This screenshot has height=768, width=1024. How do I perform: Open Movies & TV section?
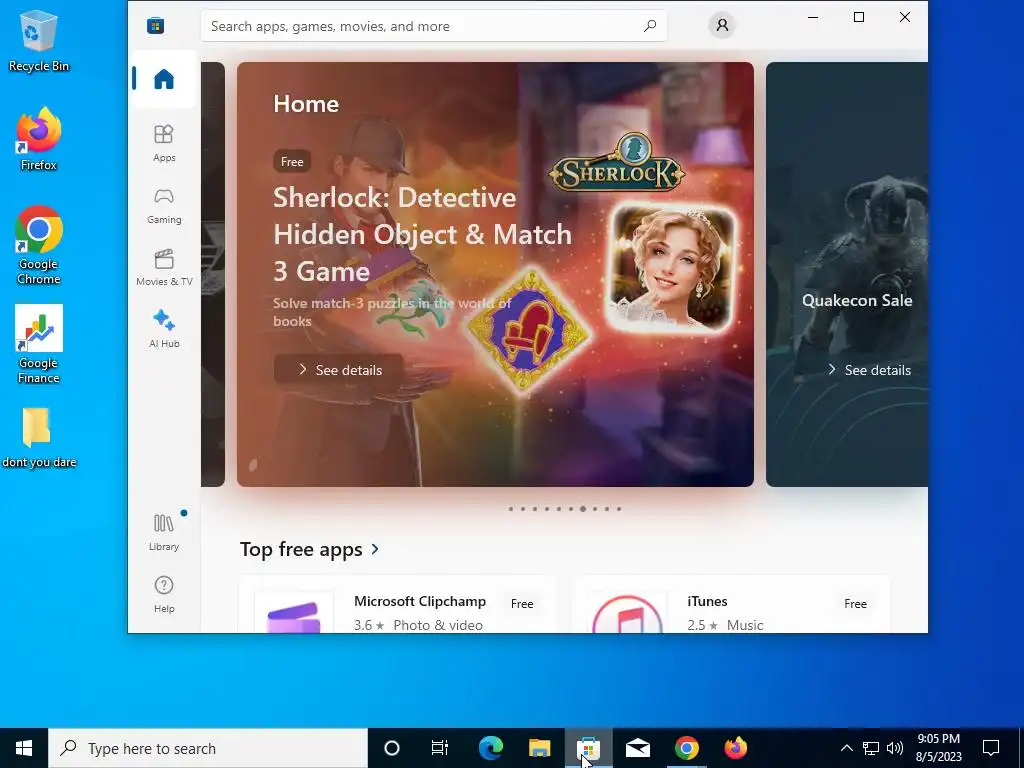(164, 267)
